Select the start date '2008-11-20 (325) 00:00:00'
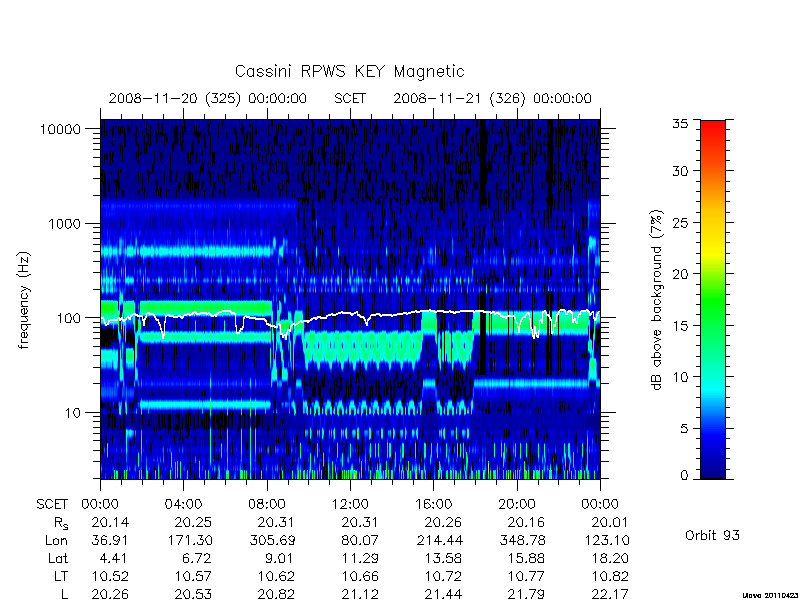This screenshot has width=800, height=600. tap(208, 98)
